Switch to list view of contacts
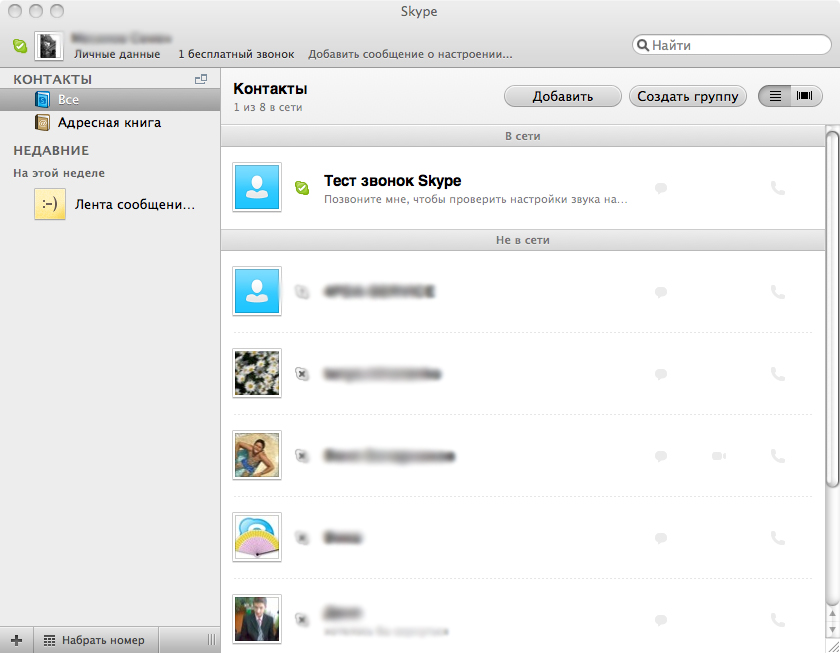840x653 pixels. [x=775, y=96]
